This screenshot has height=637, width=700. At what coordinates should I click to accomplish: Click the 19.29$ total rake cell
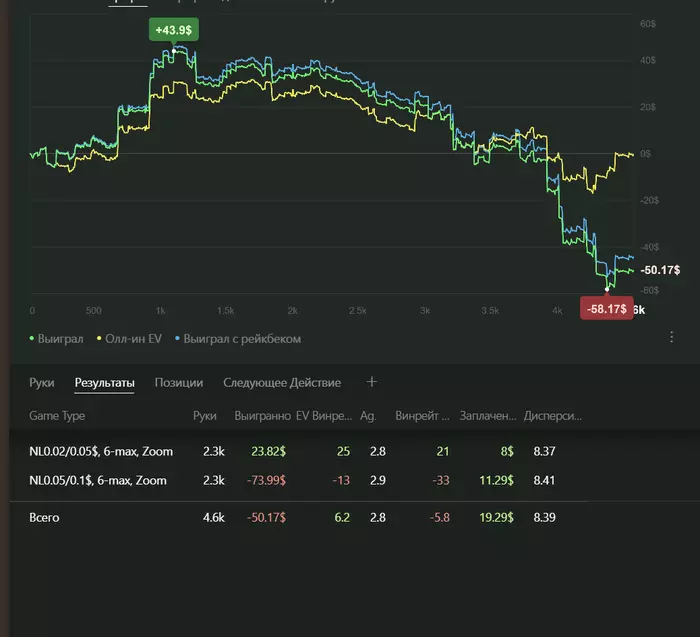[x=496, y=517]
